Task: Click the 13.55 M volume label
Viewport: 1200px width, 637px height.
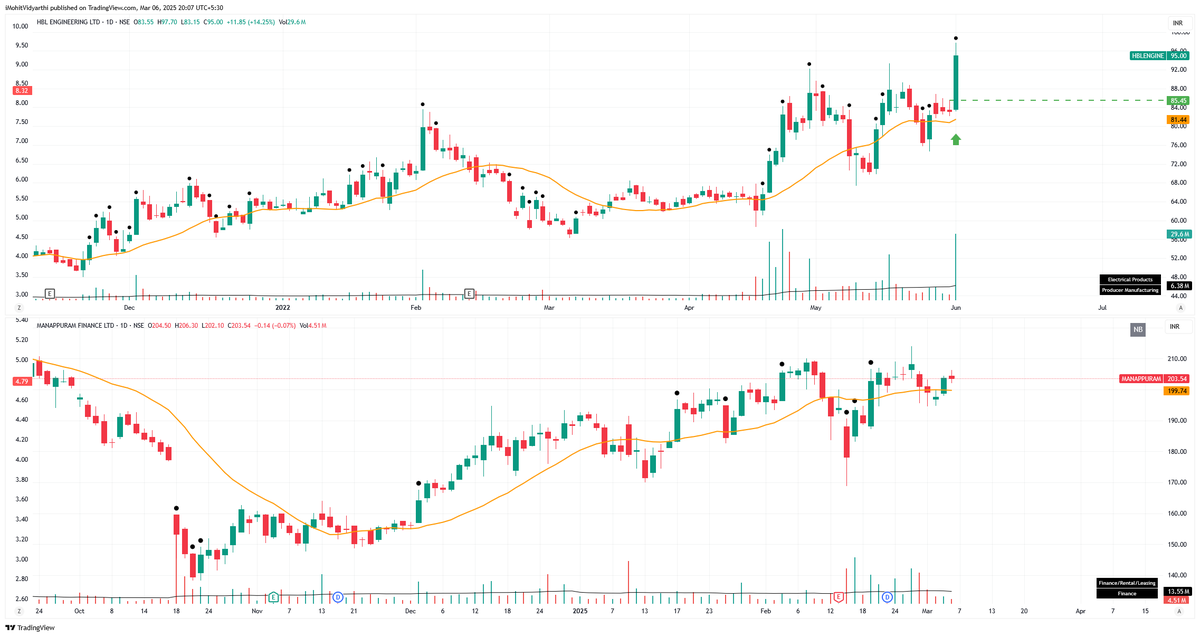Action: [1177, 592]
